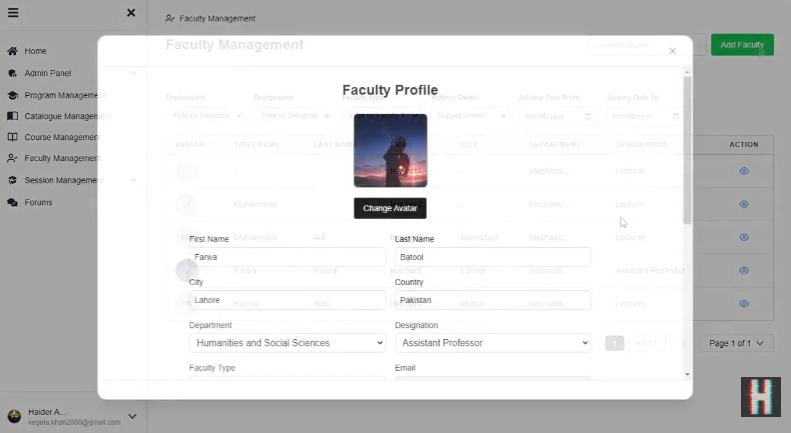Click the Program Management graduation cap icon
This screenshot has width=791, height=433.
[x=12, y=95]
